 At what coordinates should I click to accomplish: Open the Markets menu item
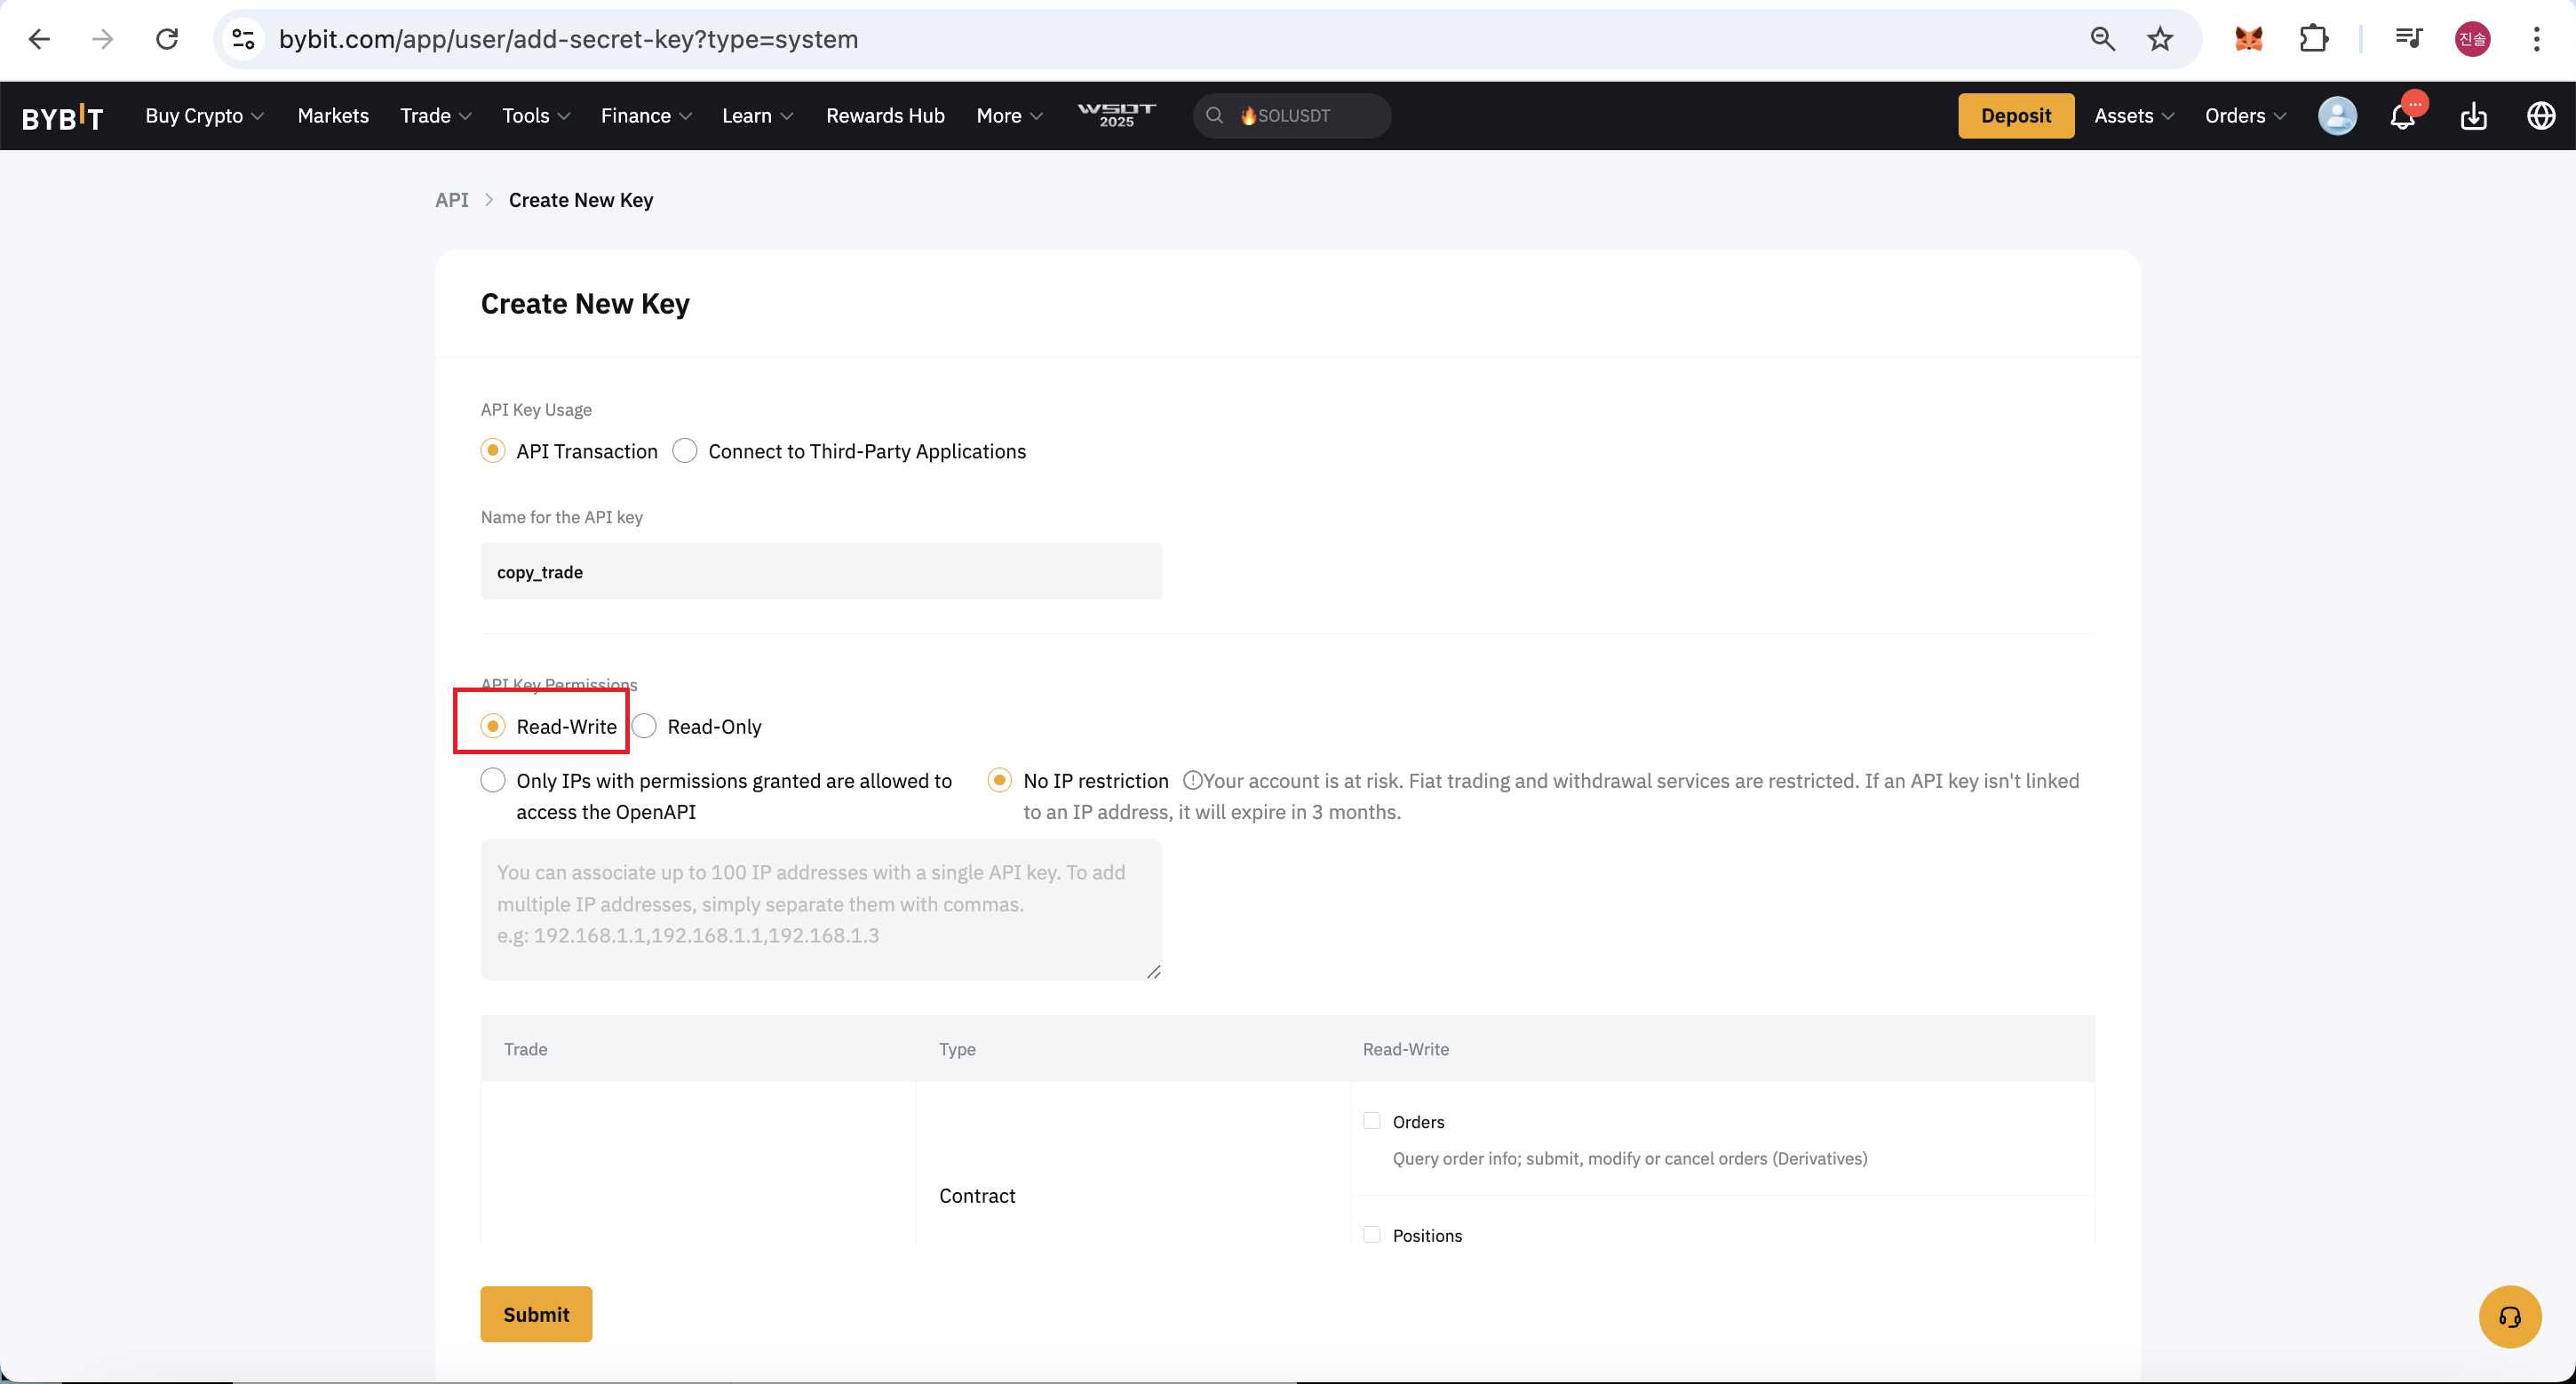click(333, 116)
